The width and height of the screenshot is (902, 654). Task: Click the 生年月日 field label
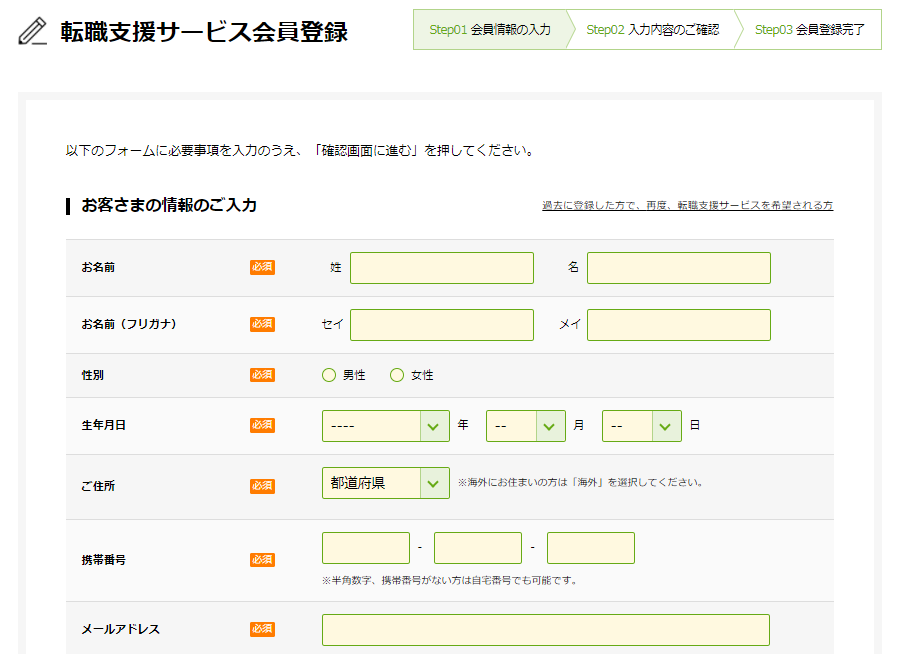tap(104, 425)
